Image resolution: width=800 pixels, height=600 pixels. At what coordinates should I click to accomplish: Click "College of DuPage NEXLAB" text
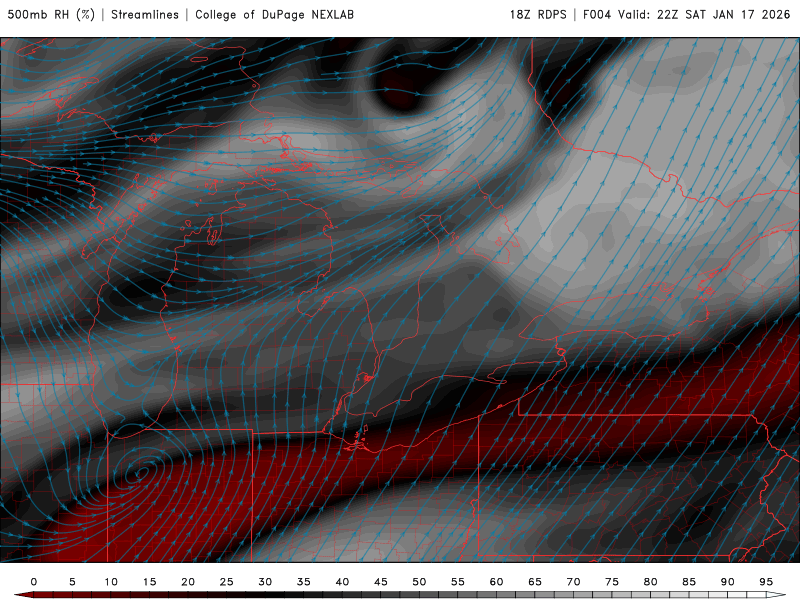(274, 15)
